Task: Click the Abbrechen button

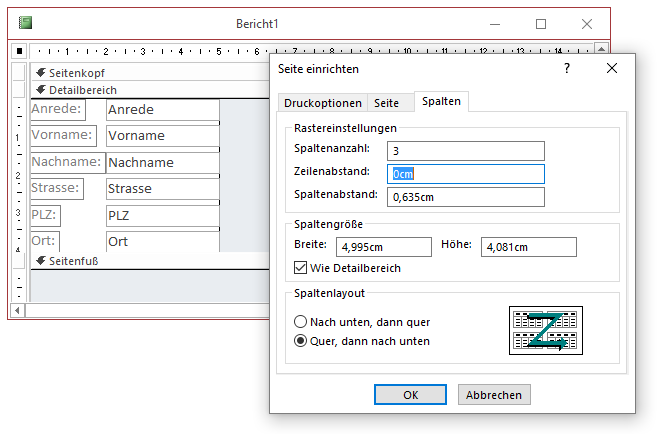Action: [494, 395]
